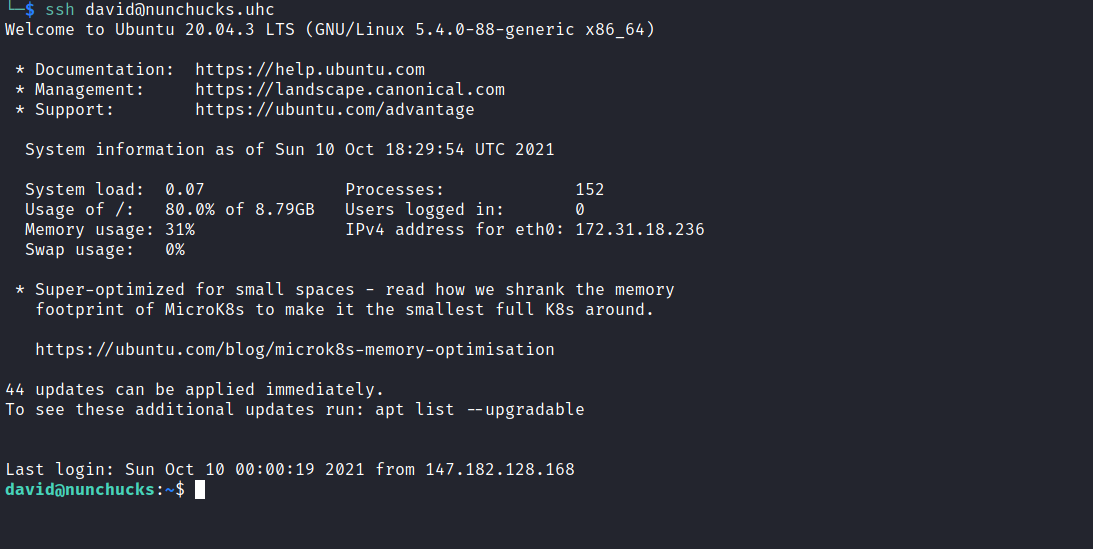Click the System information date line

click(x=290, y=150)
